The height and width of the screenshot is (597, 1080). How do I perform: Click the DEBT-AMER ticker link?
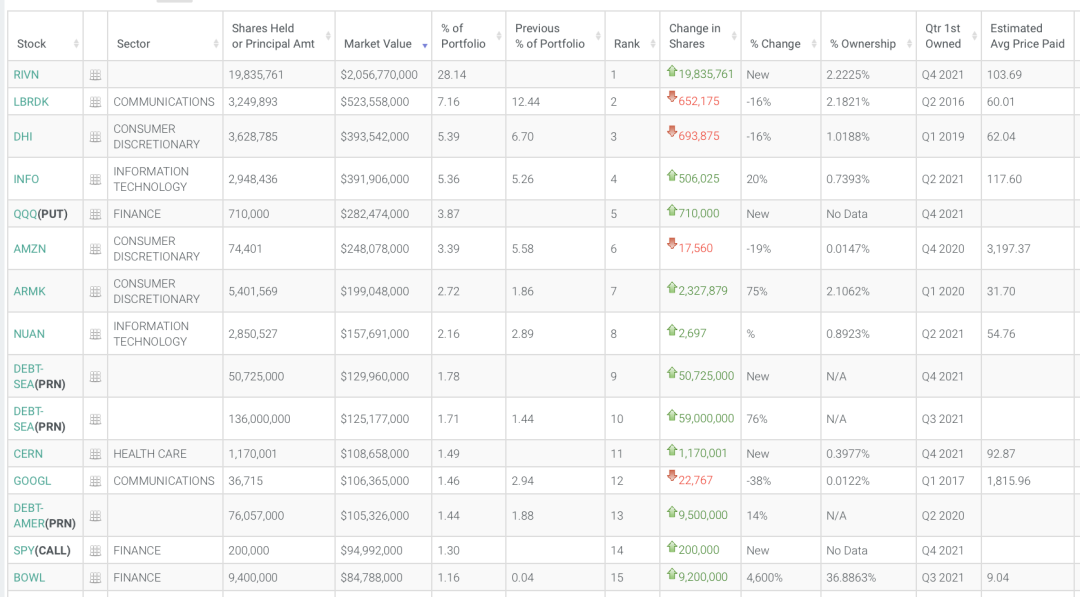coord(29,516)
